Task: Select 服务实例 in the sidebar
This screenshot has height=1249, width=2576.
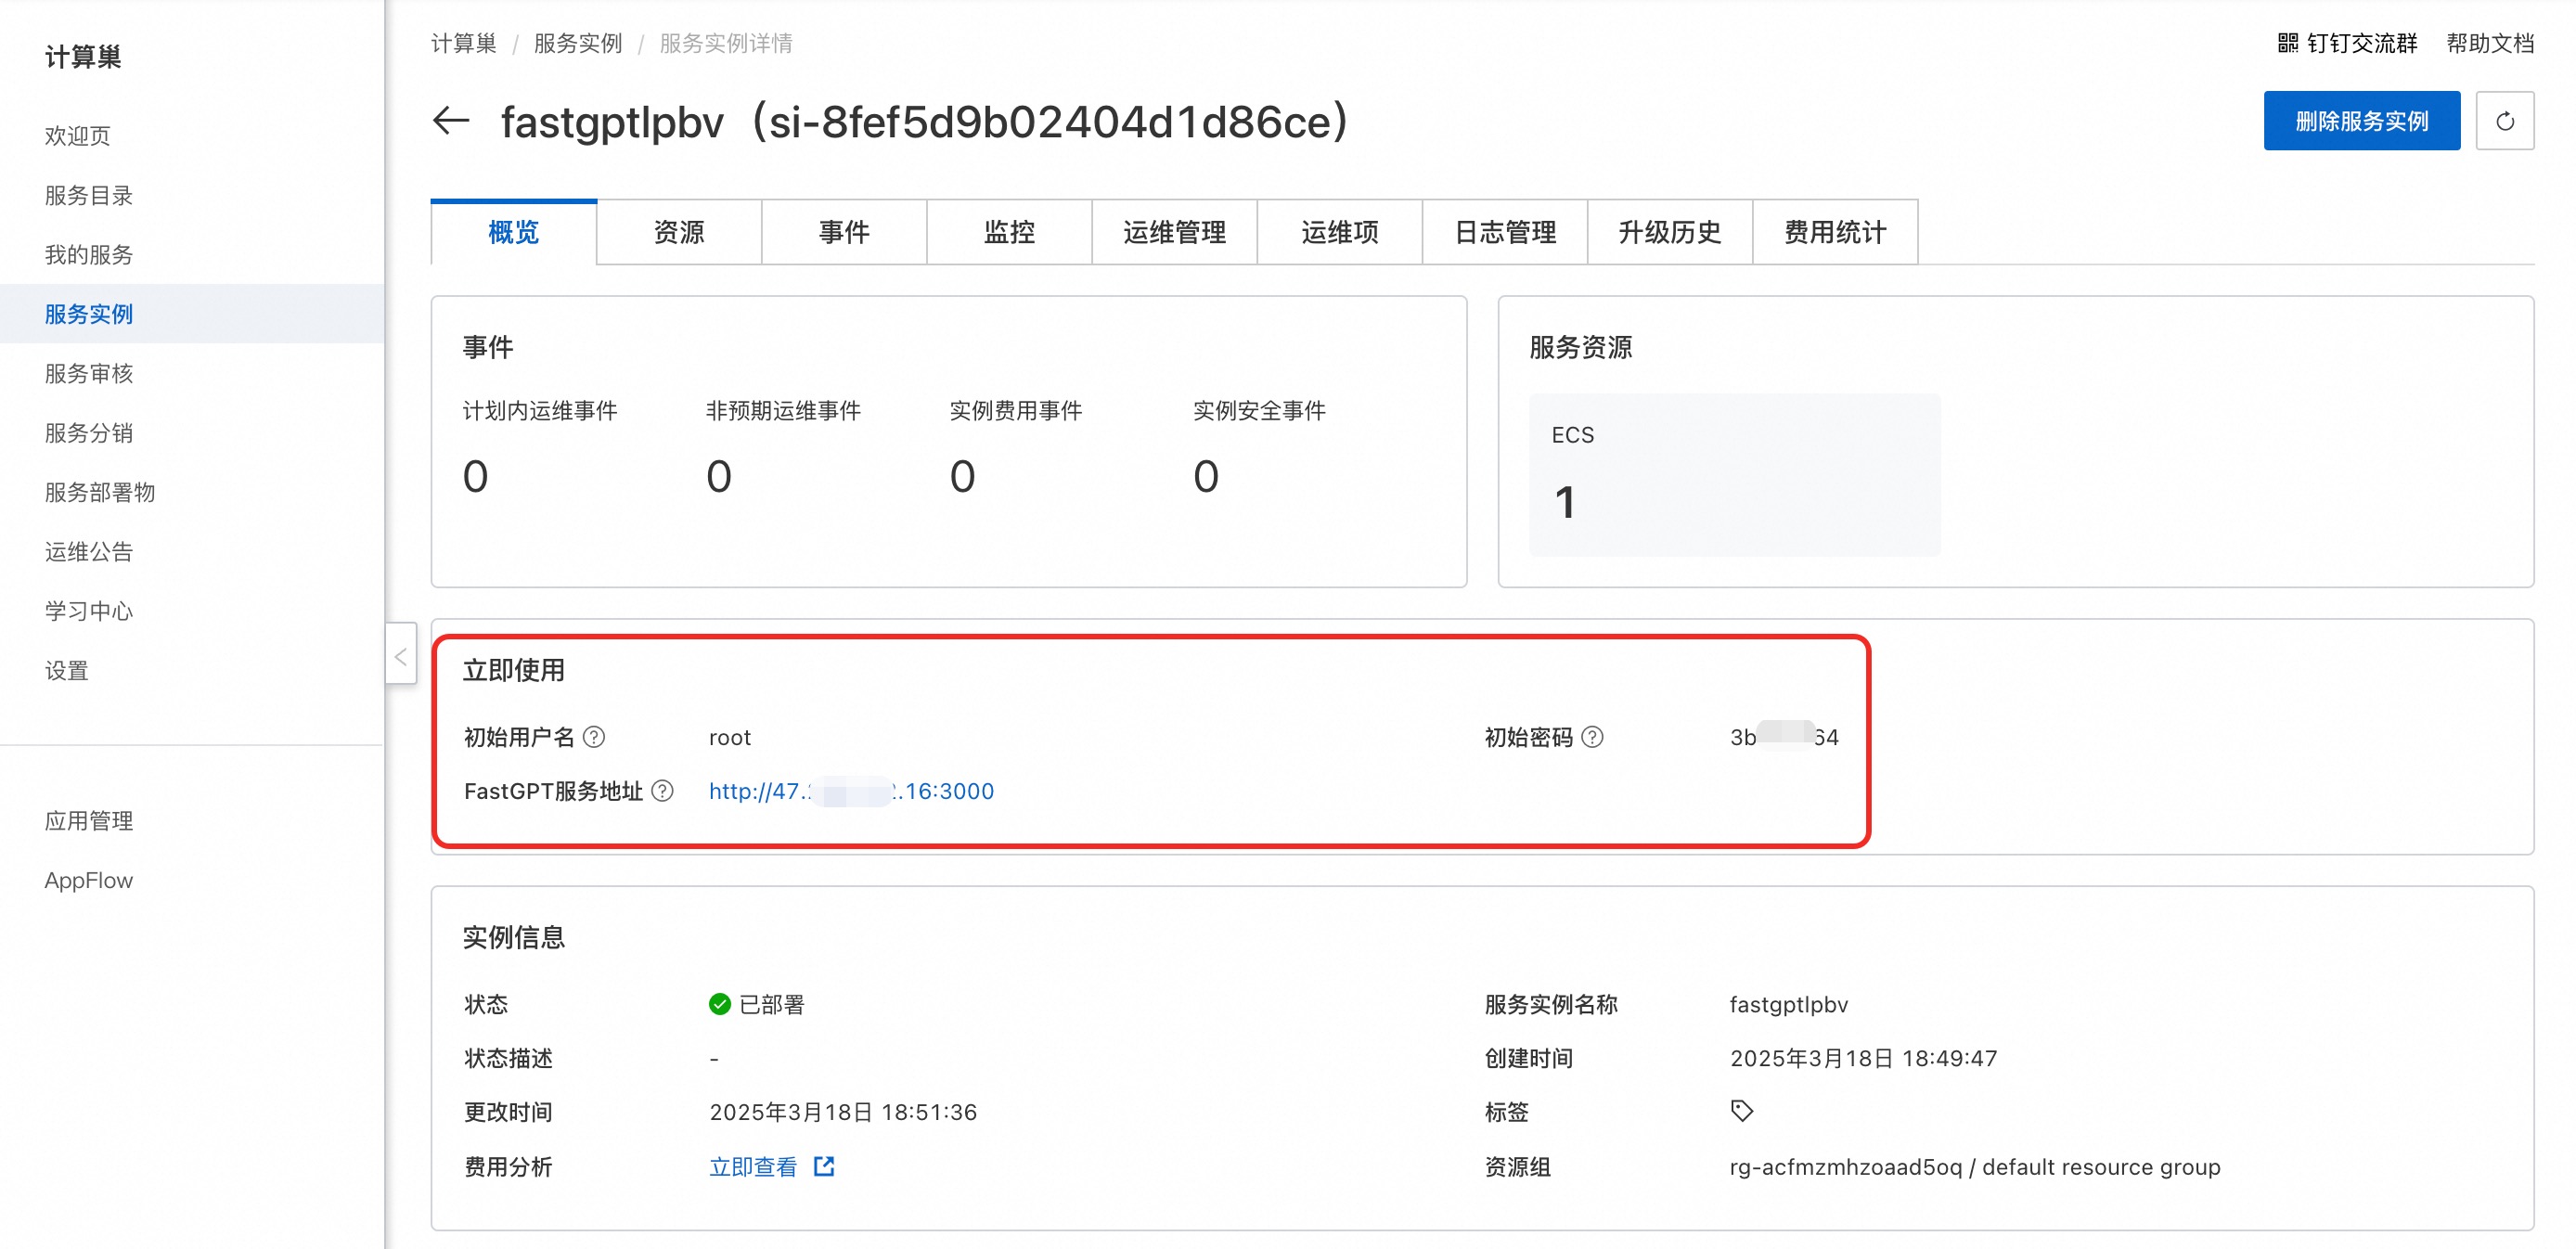Action: 89,313
